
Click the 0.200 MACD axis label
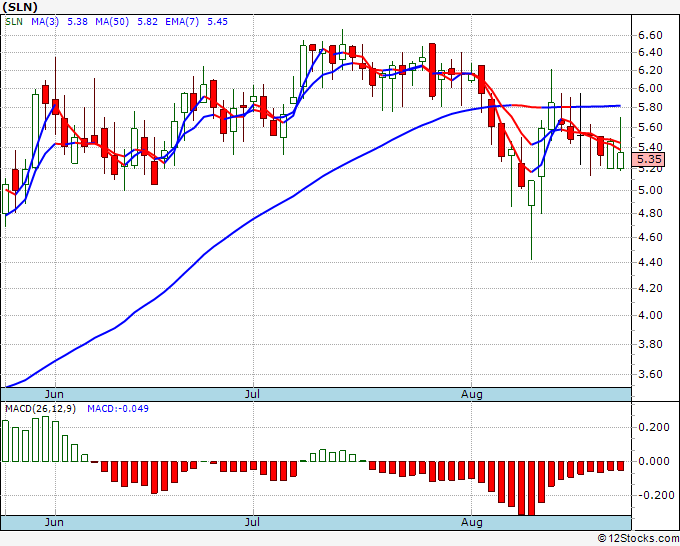654,428
